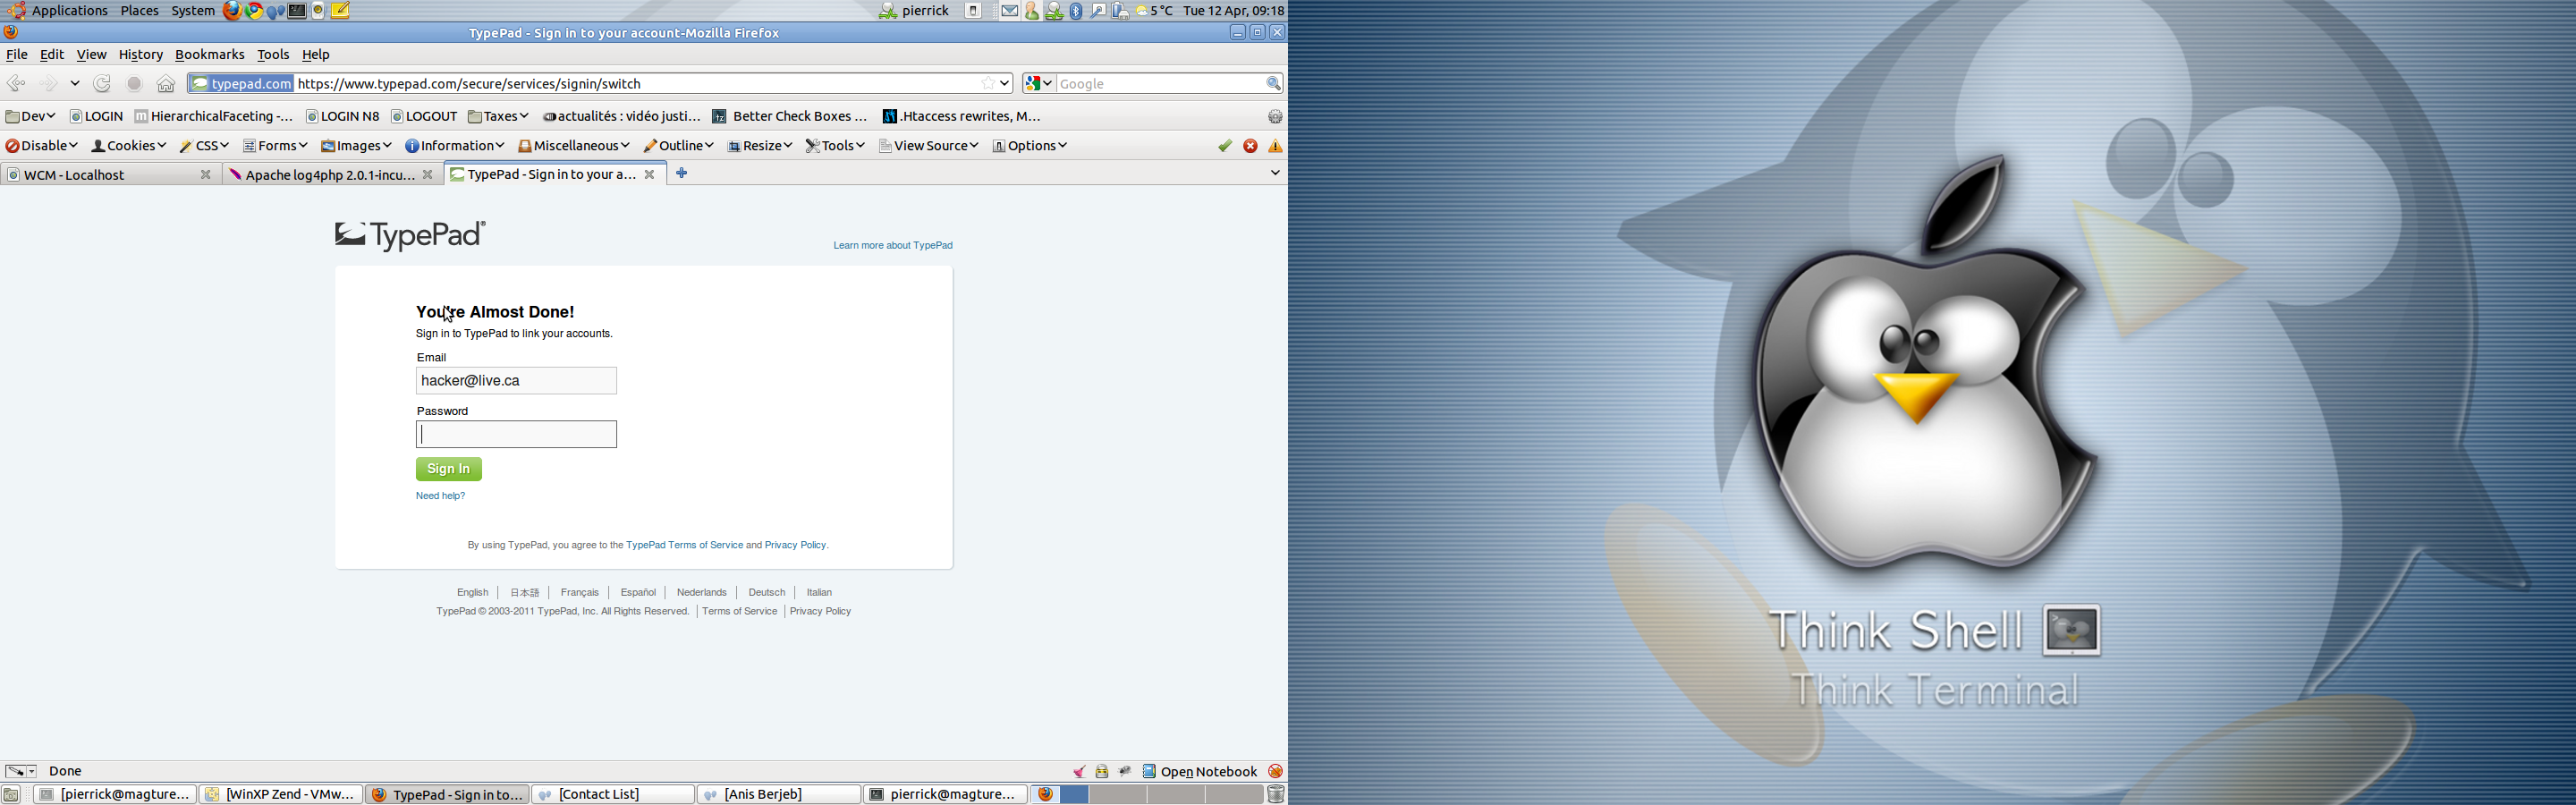Image resolution: width=2576 pixels, height=805 pixels.
Task: Click the back arrow navigation button
Action: click(x=17, y=84)
